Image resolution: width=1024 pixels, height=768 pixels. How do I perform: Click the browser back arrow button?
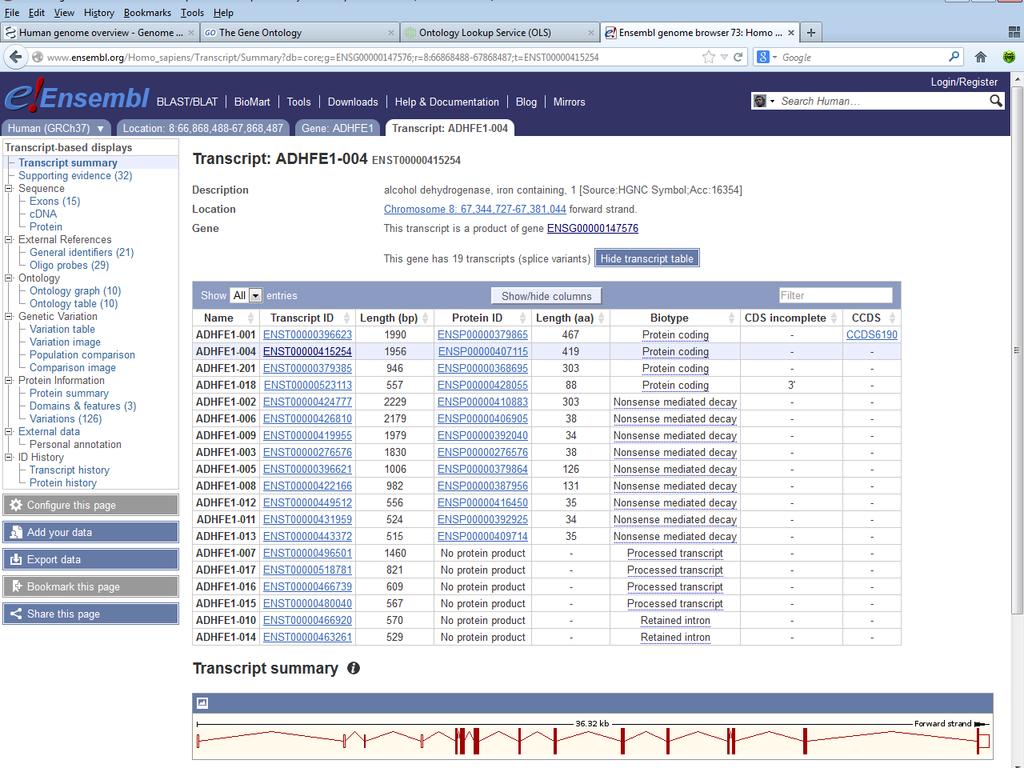(16, 57)
